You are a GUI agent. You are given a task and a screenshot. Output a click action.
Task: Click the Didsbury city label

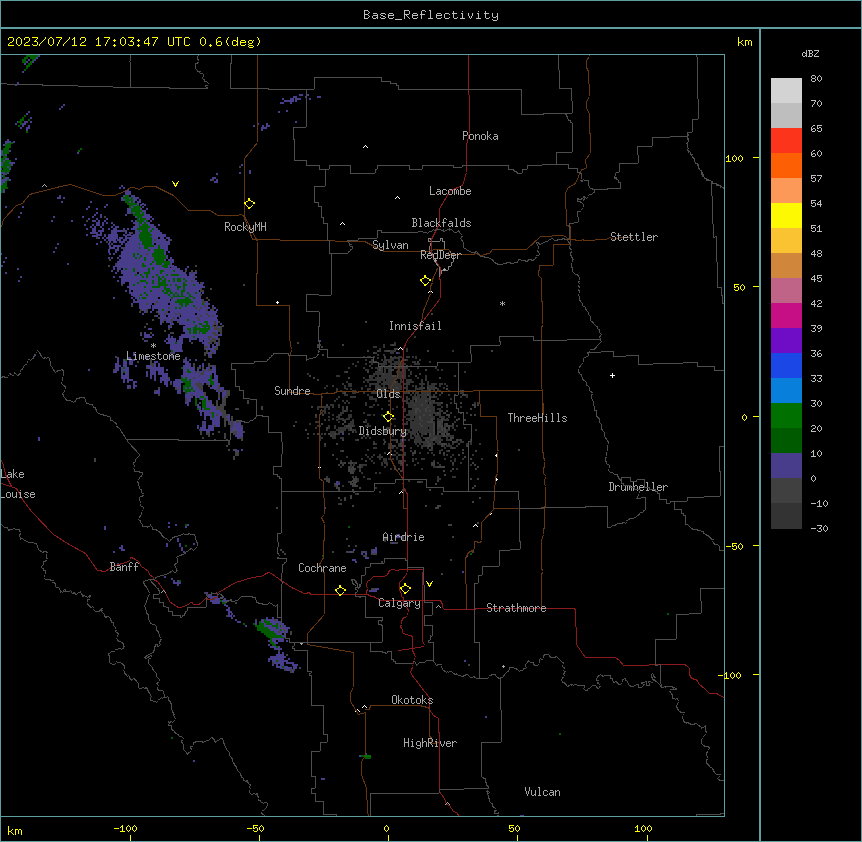pos(383,431)
